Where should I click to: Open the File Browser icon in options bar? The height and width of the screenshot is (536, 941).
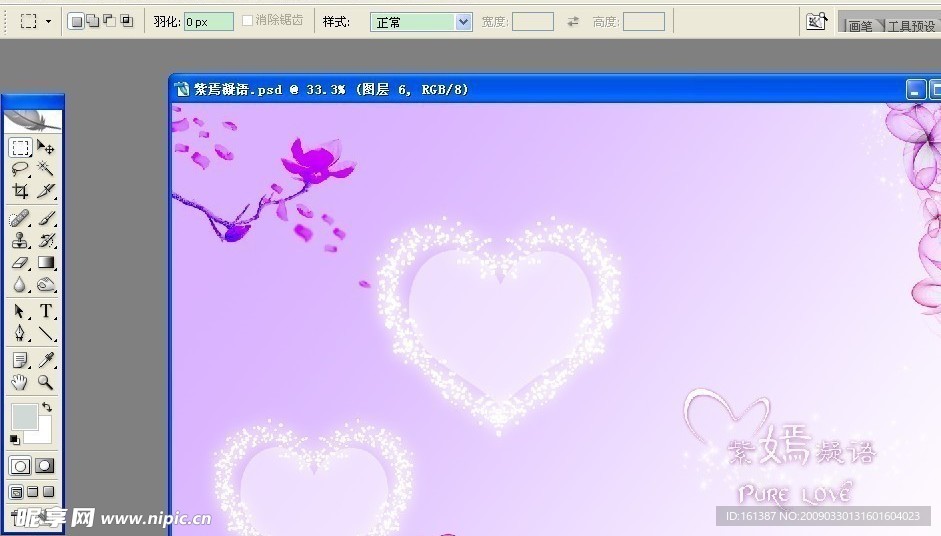(816, 21)
